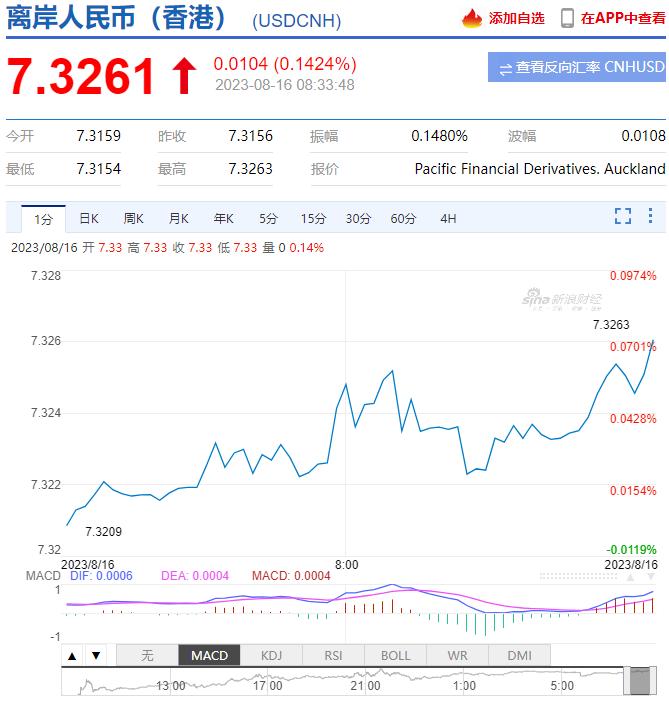Click the overview timeline at 5:00
The width and height of the screenshot is (669, 711).
pos(562,686)
